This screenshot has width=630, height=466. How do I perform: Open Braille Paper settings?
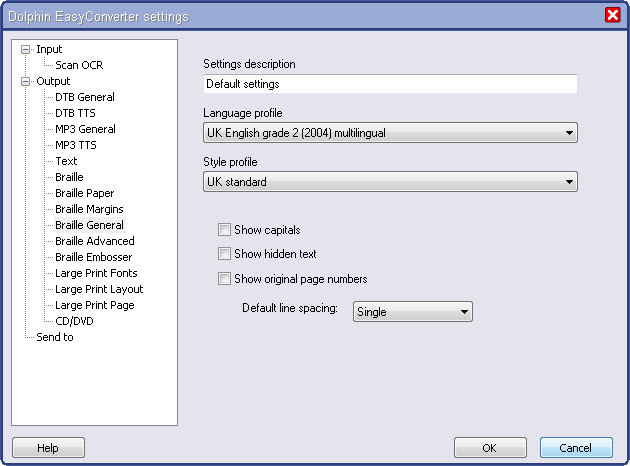(85, 193)
